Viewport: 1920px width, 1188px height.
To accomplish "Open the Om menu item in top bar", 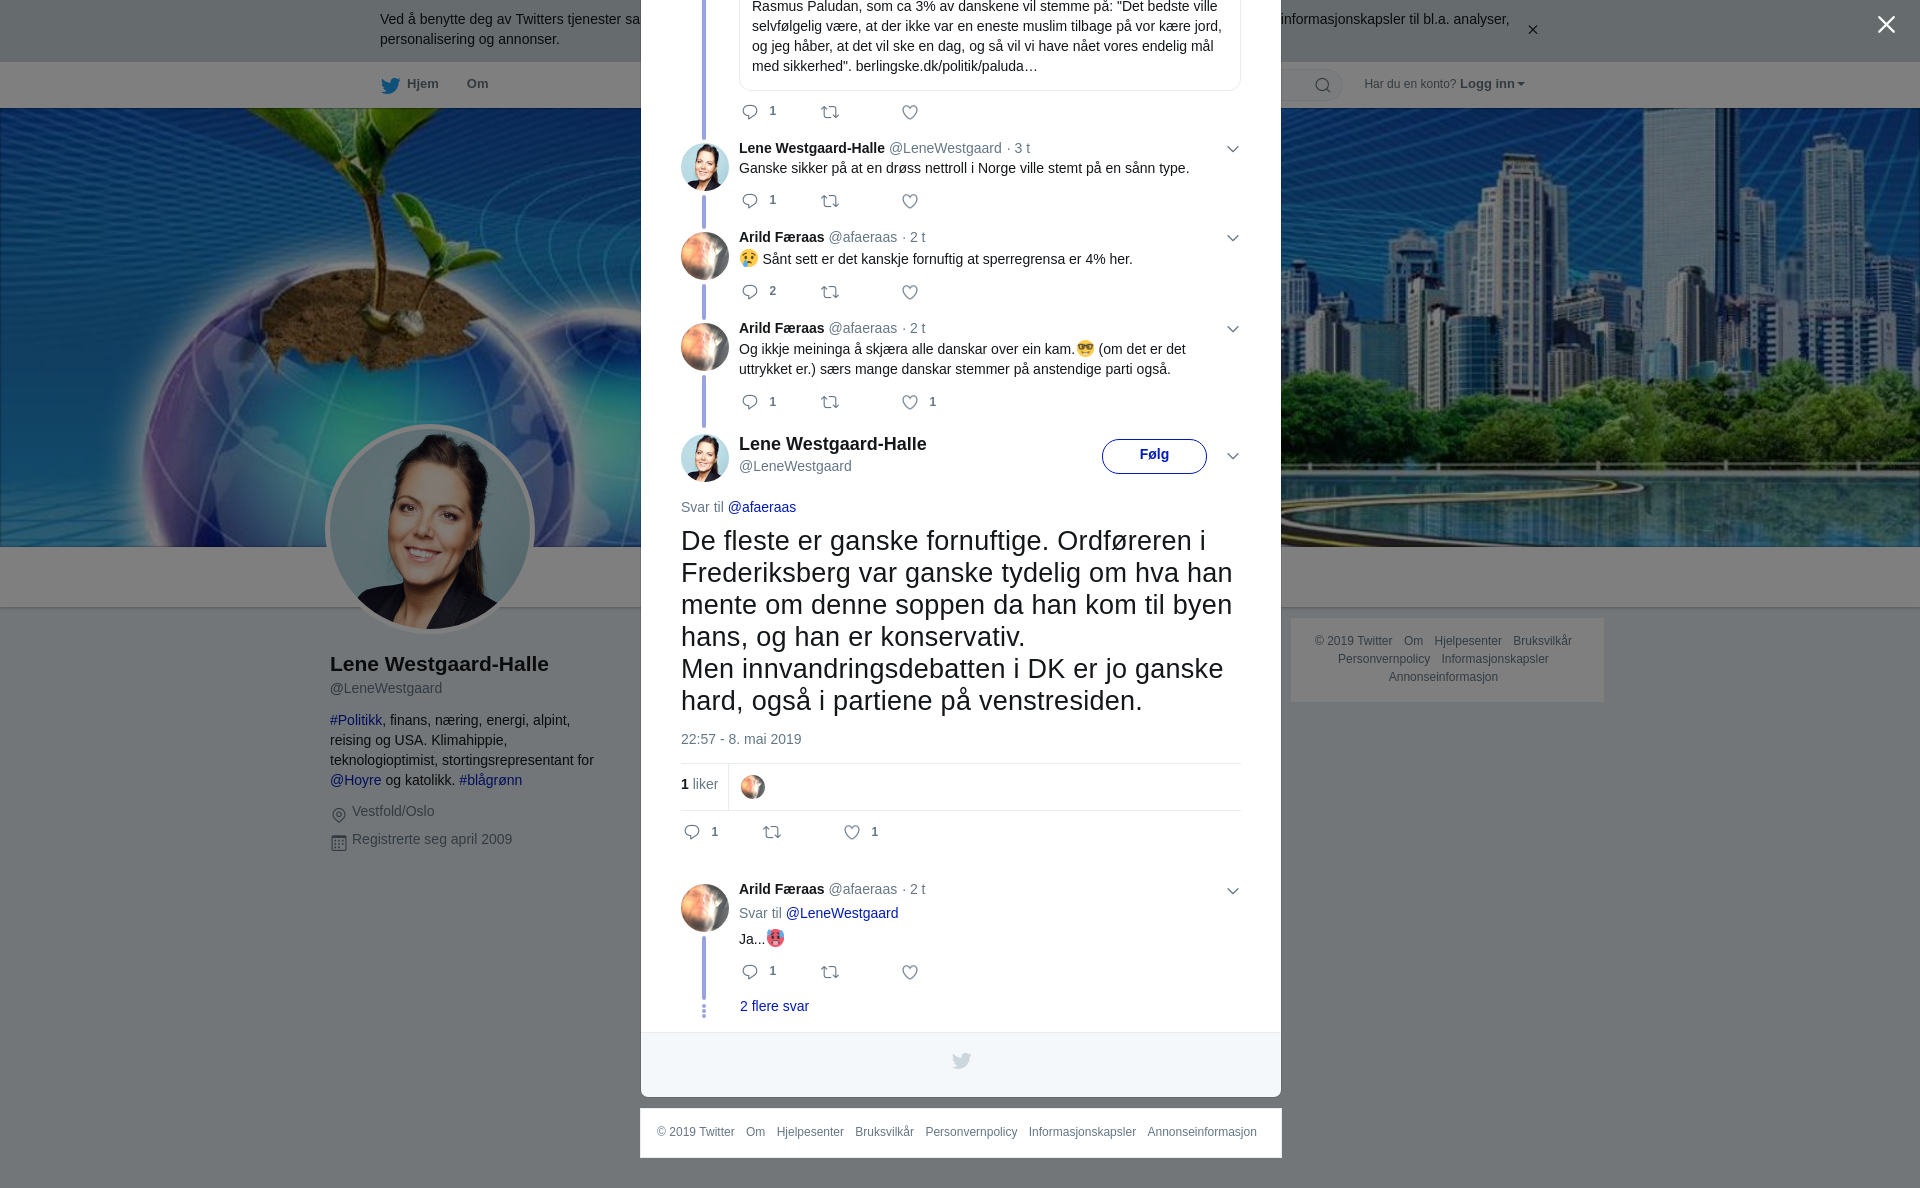I will [477, 84].
